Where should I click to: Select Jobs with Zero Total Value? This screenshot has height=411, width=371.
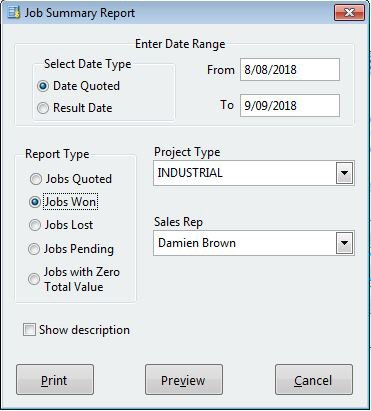34,279
